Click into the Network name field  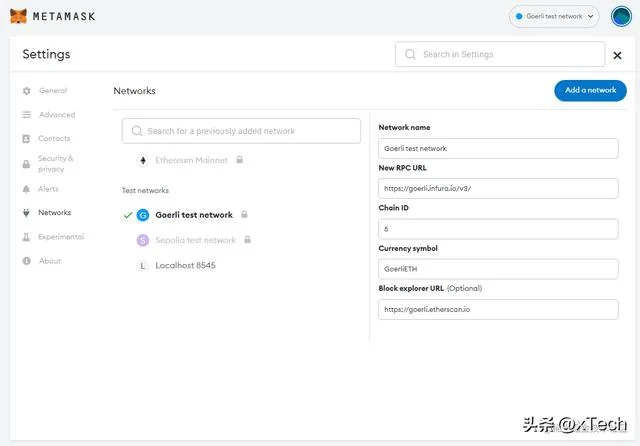(x=498, y=149)
